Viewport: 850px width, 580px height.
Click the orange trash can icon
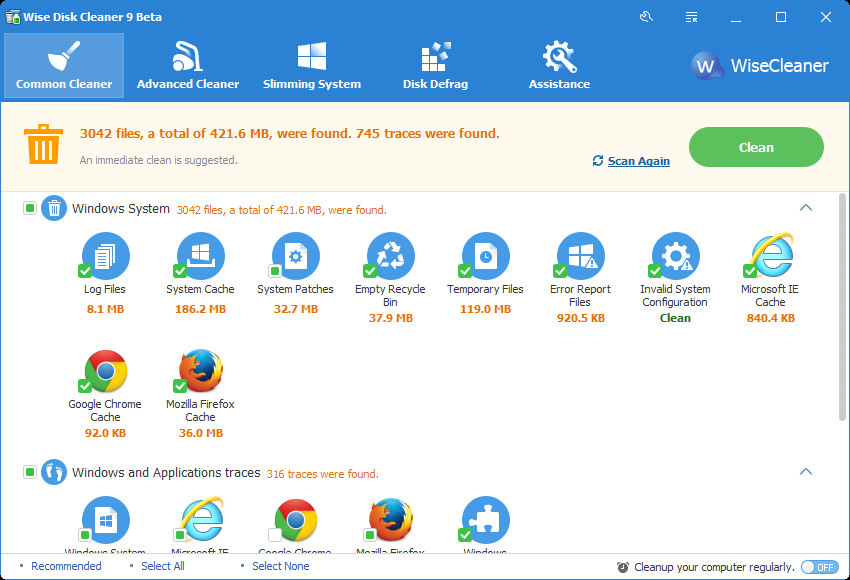[43, 144]
